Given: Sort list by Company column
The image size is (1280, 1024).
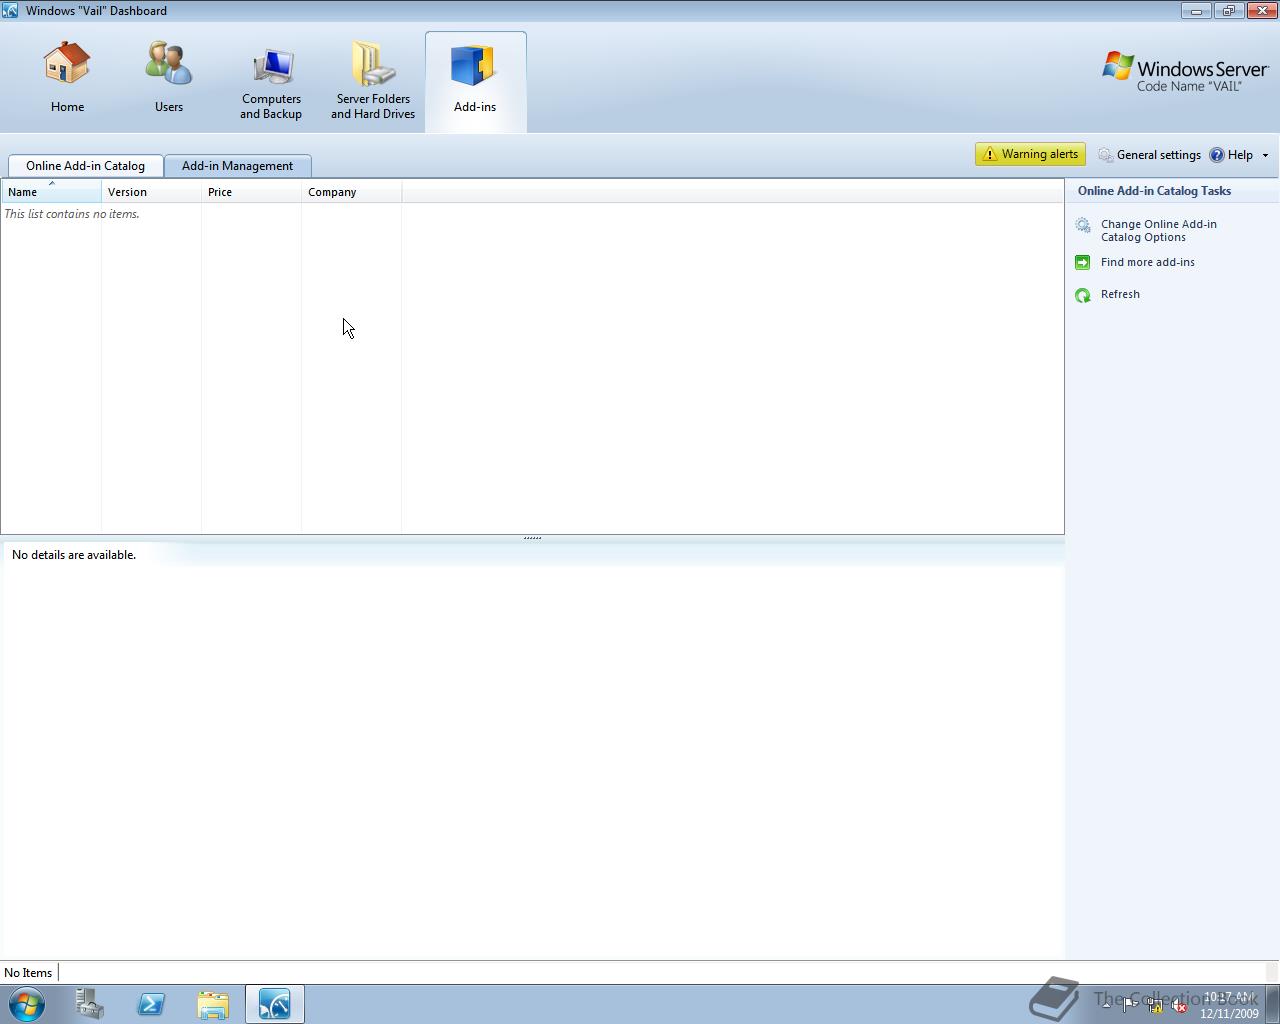Looking at the screenshot, I should [x=351, y=192].
